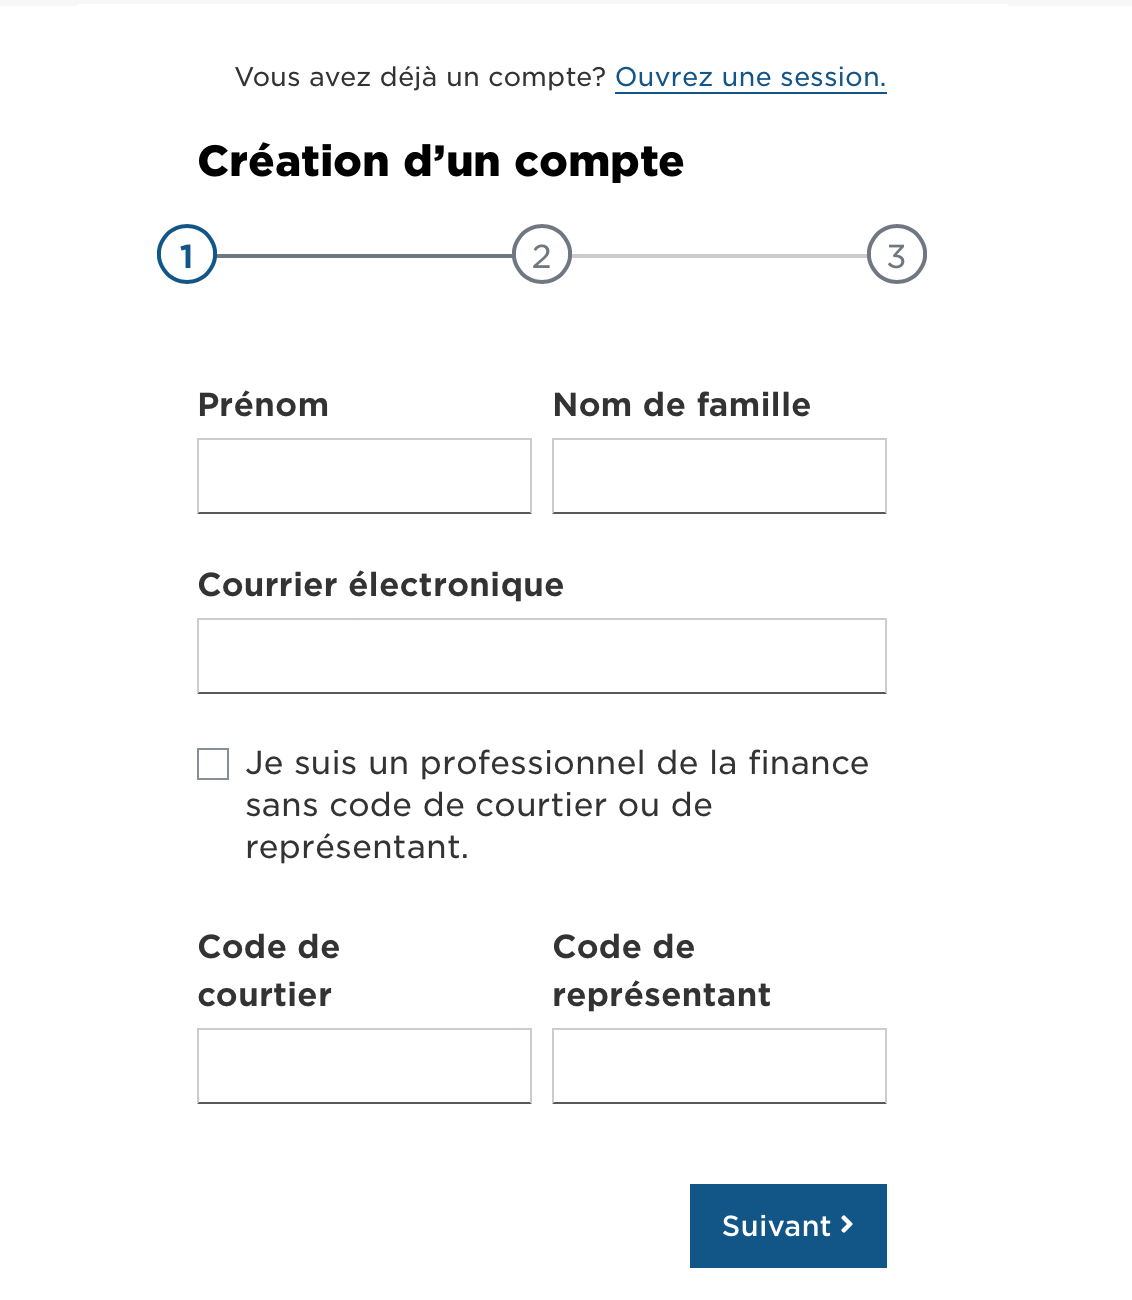
Task: Focus the Code de courtier field
Action: (x=364, y=1066)
